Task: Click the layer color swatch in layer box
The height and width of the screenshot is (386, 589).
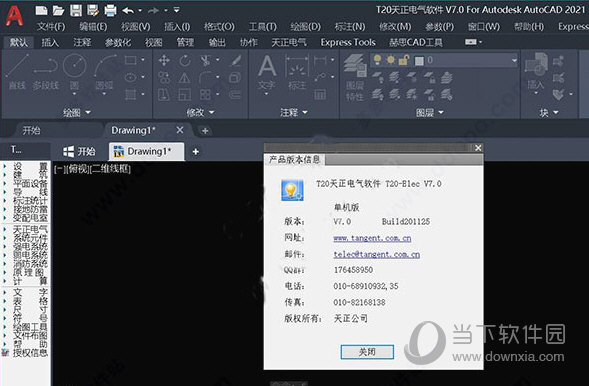Action: tap(419, 60)
